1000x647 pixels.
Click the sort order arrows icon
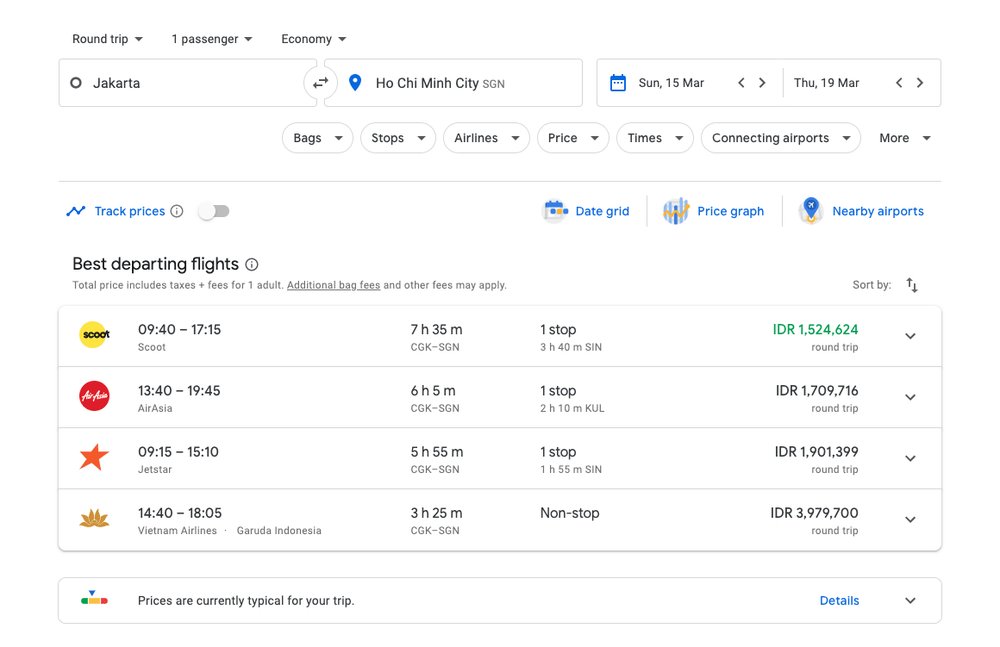click(x=912, y=285)
